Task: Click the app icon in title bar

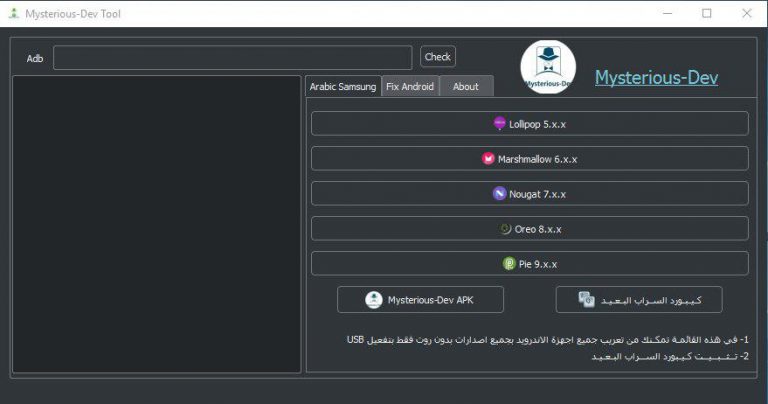Action: tap(14, 14)
